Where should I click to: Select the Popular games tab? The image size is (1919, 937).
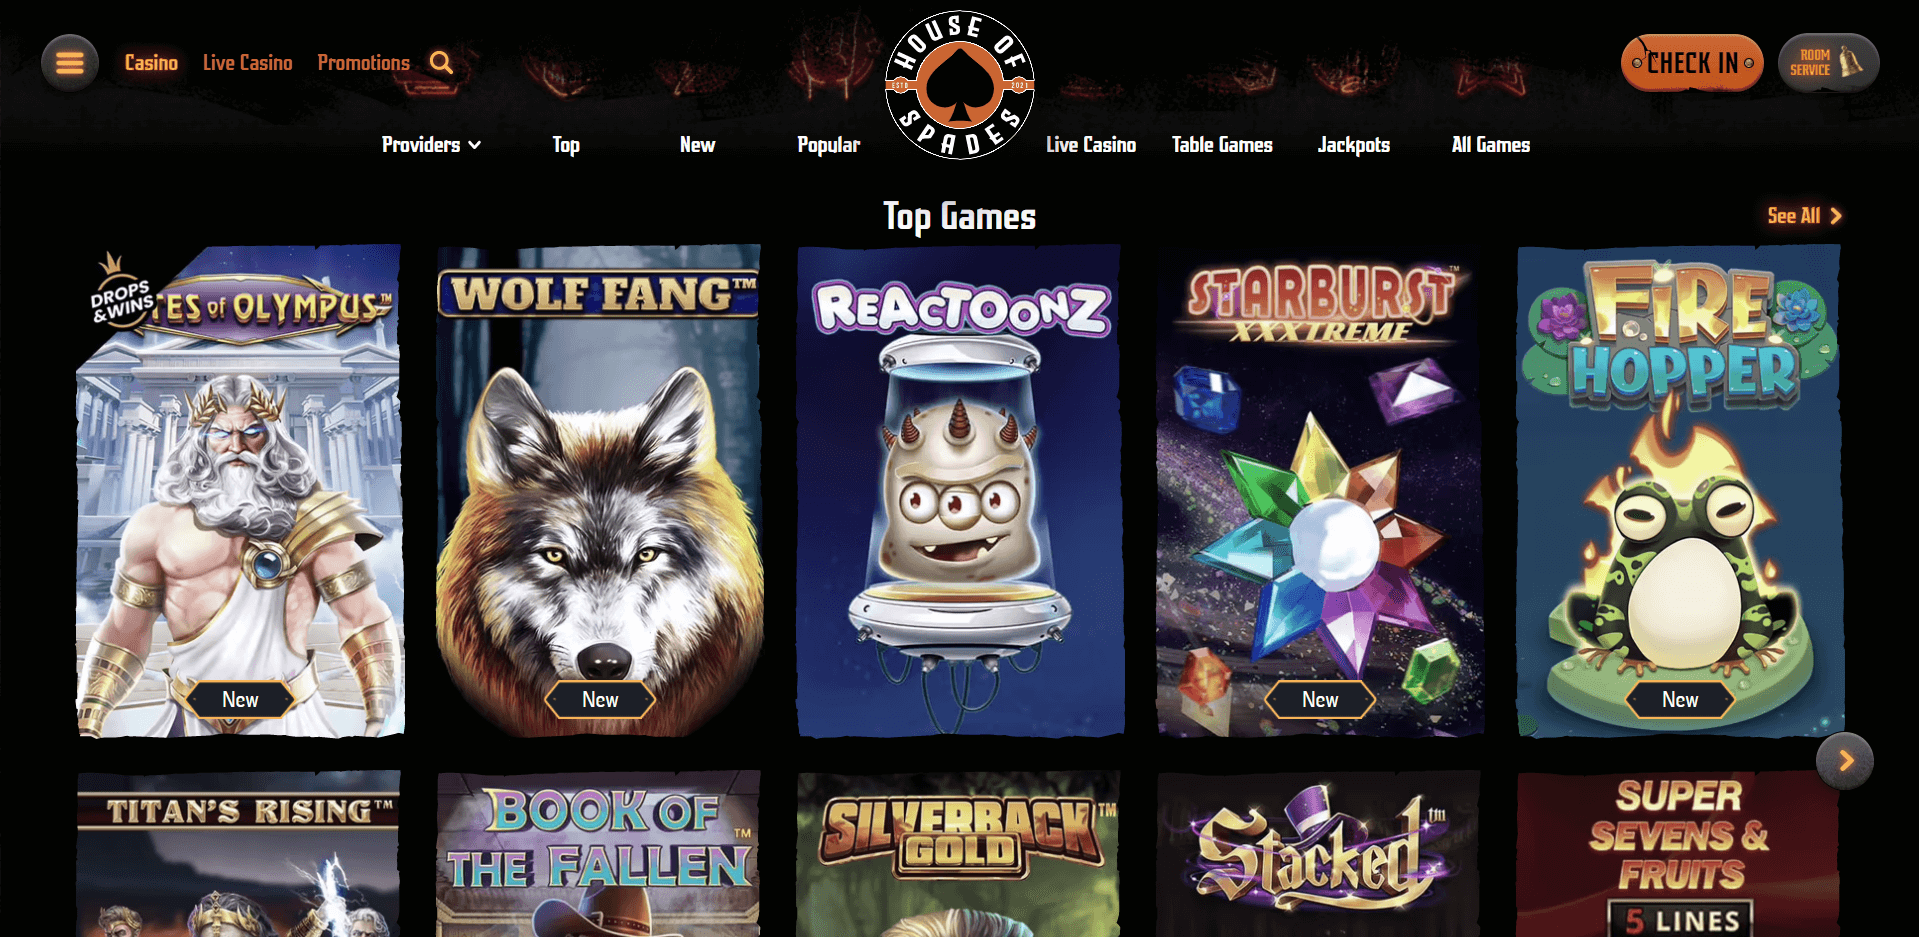point(828,145)
